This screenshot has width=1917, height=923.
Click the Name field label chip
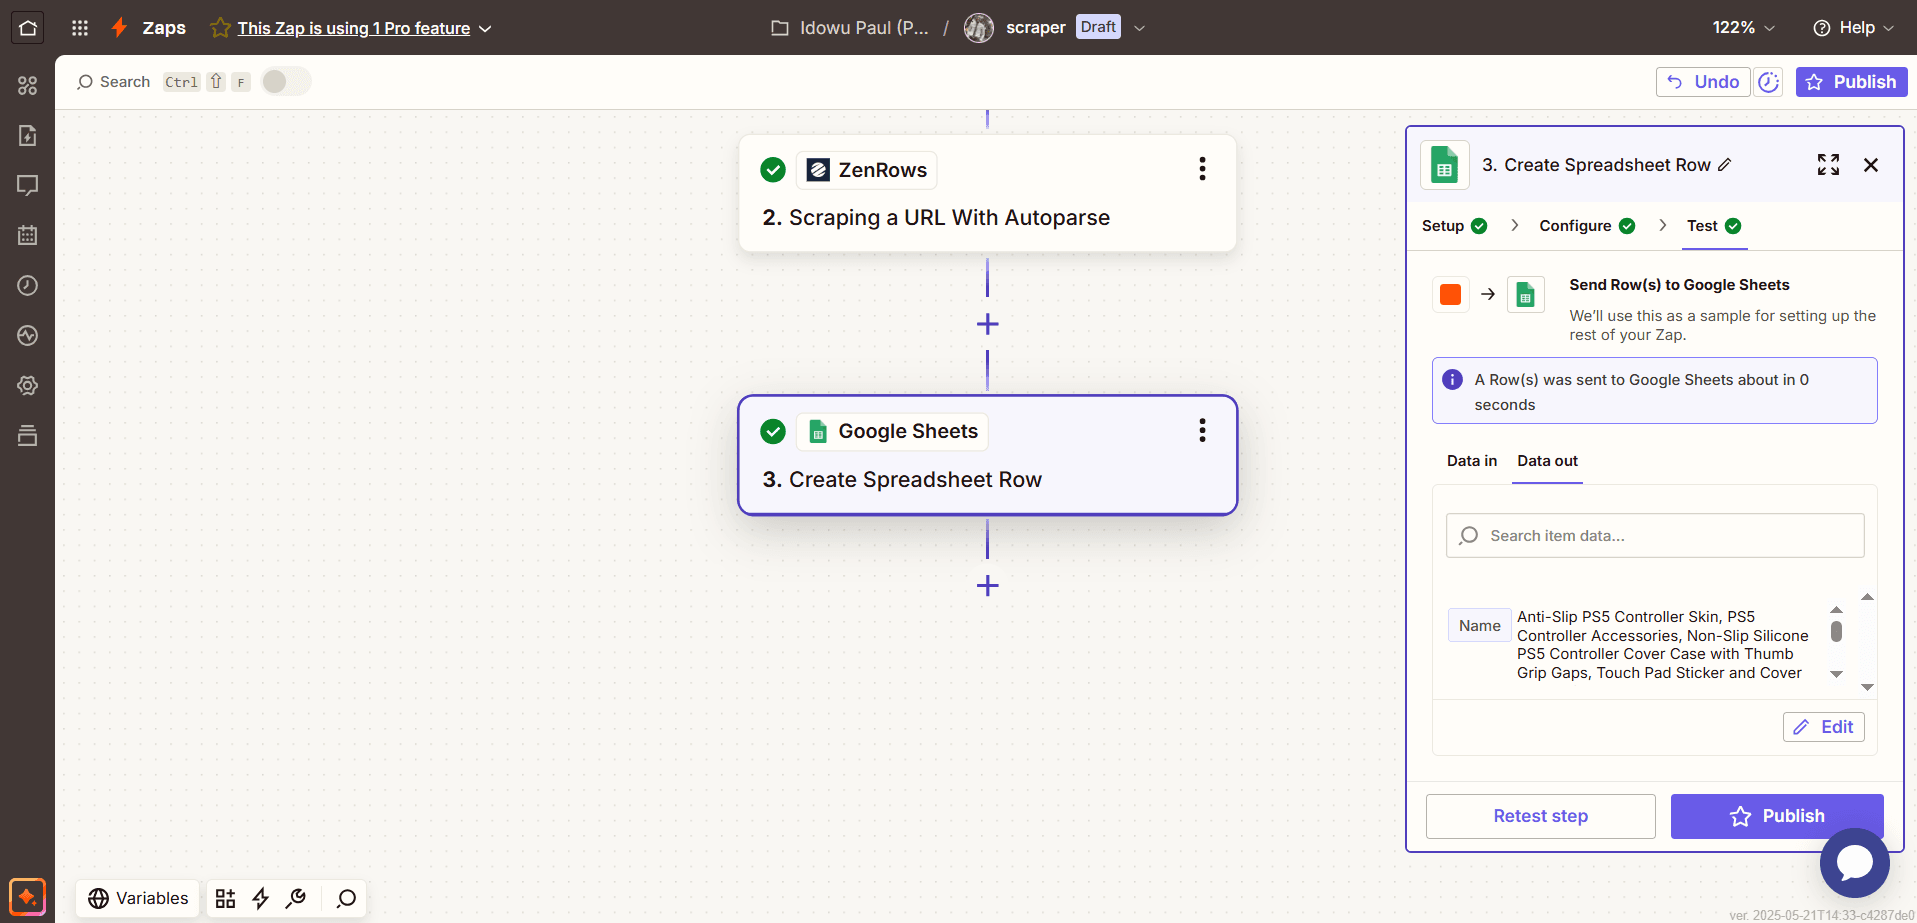tap(1479, 625)
